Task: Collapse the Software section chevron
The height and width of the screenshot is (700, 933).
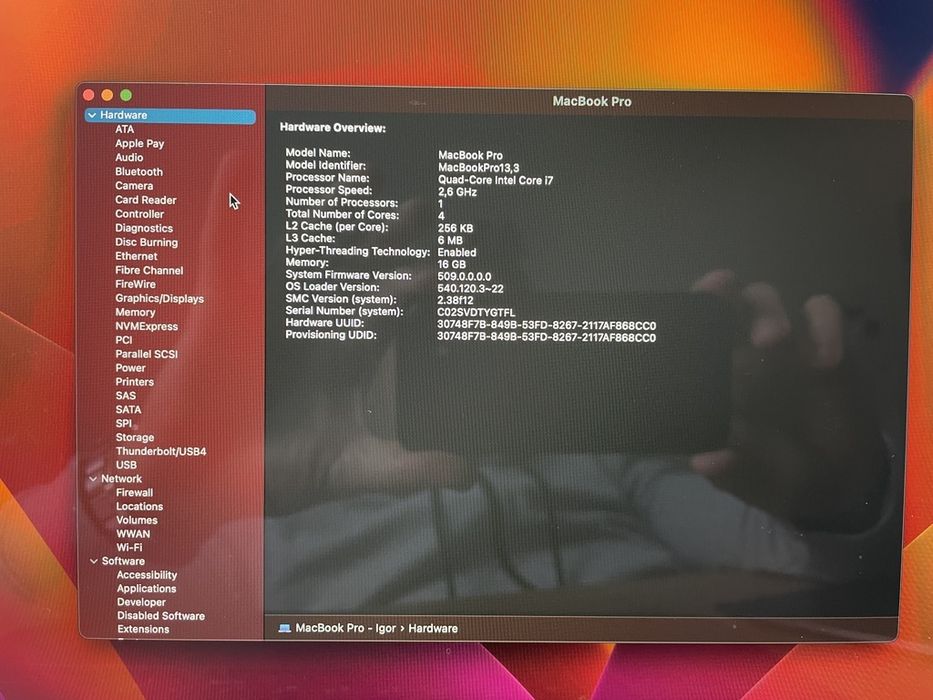Action: tap(93, 561)
